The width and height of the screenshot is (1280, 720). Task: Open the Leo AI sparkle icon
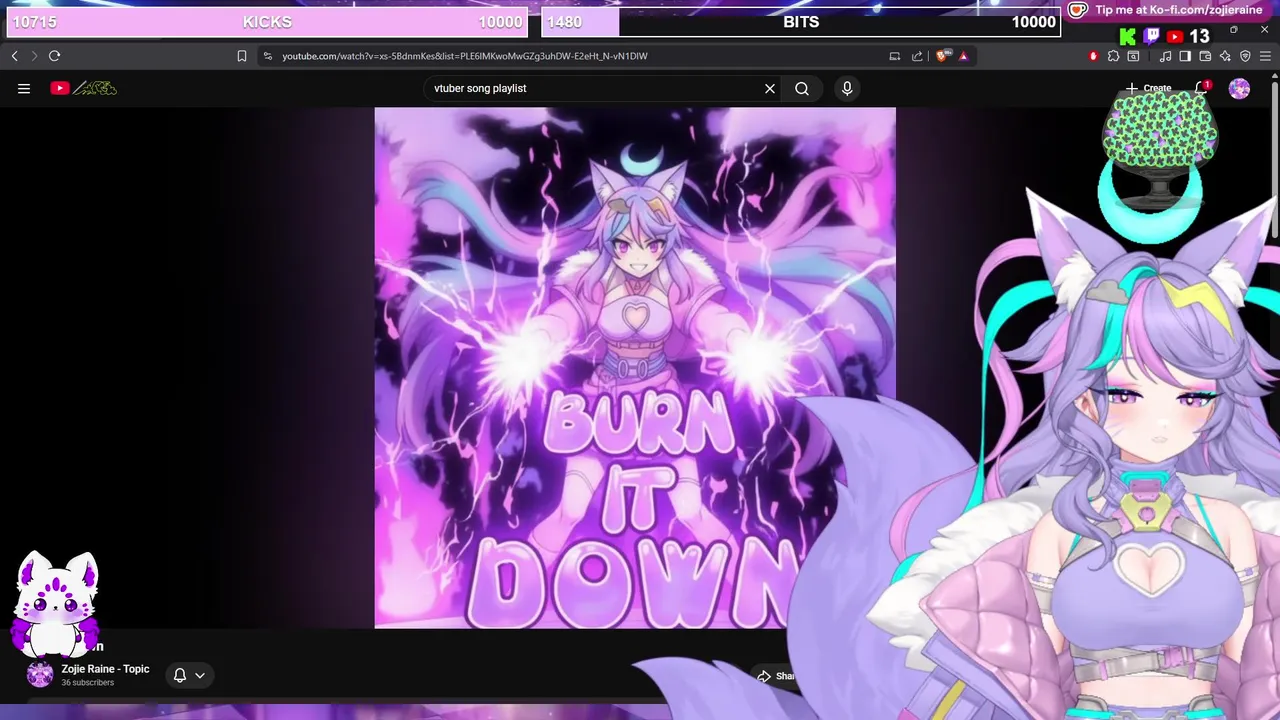point(1225,56)
